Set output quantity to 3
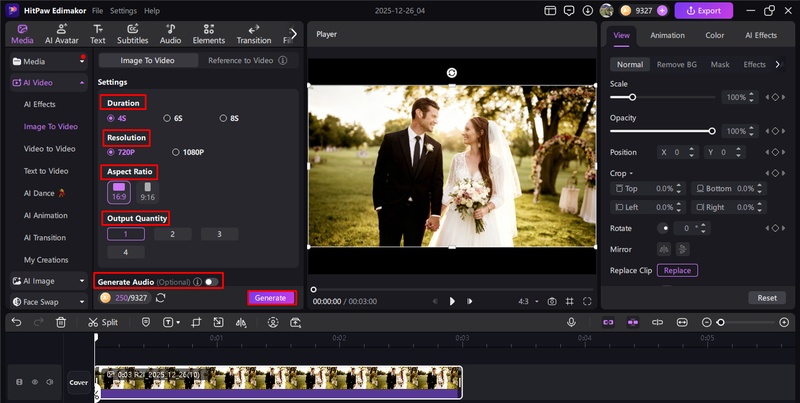Screen dimensions: 800x403 pos(219,234)
